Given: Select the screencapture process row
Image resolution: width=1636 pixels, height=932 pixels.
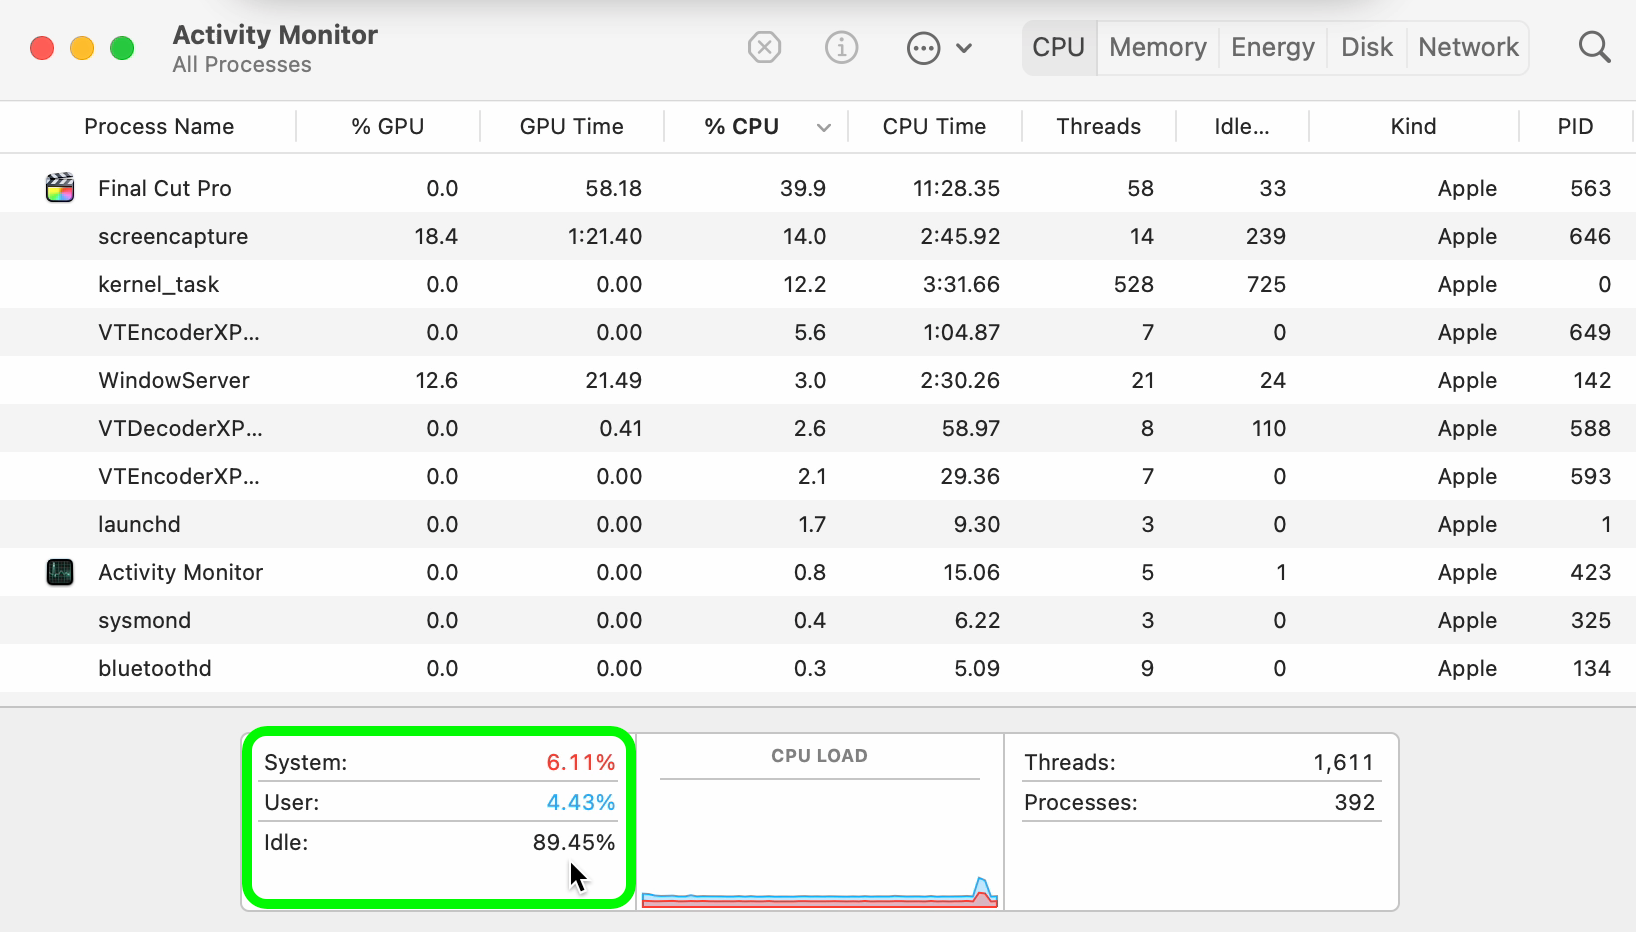Looking at the screenshot, I should 818,236.
